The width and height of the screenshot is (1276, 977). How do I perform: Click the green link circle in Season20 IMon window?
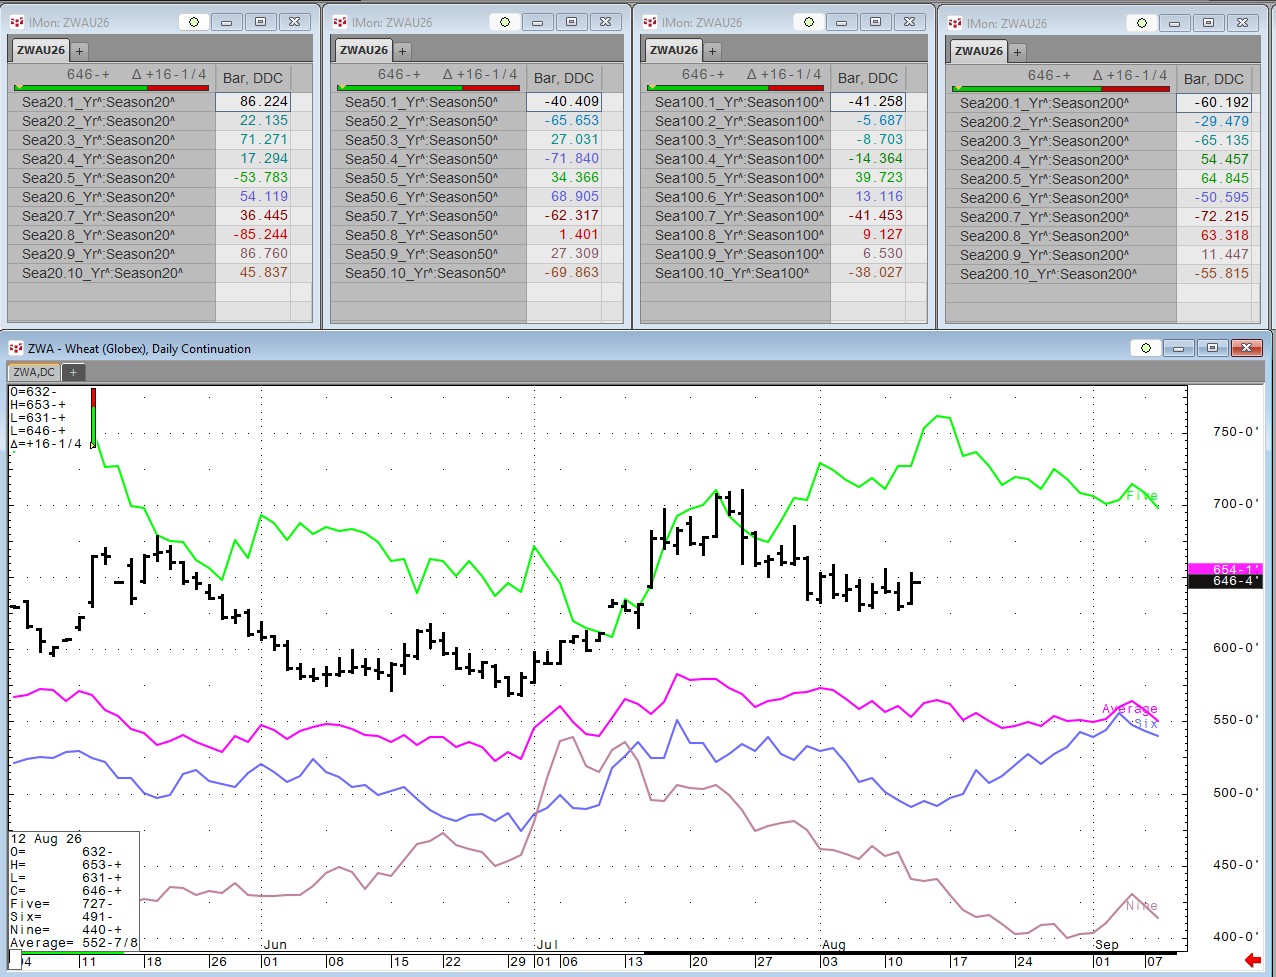194,22
